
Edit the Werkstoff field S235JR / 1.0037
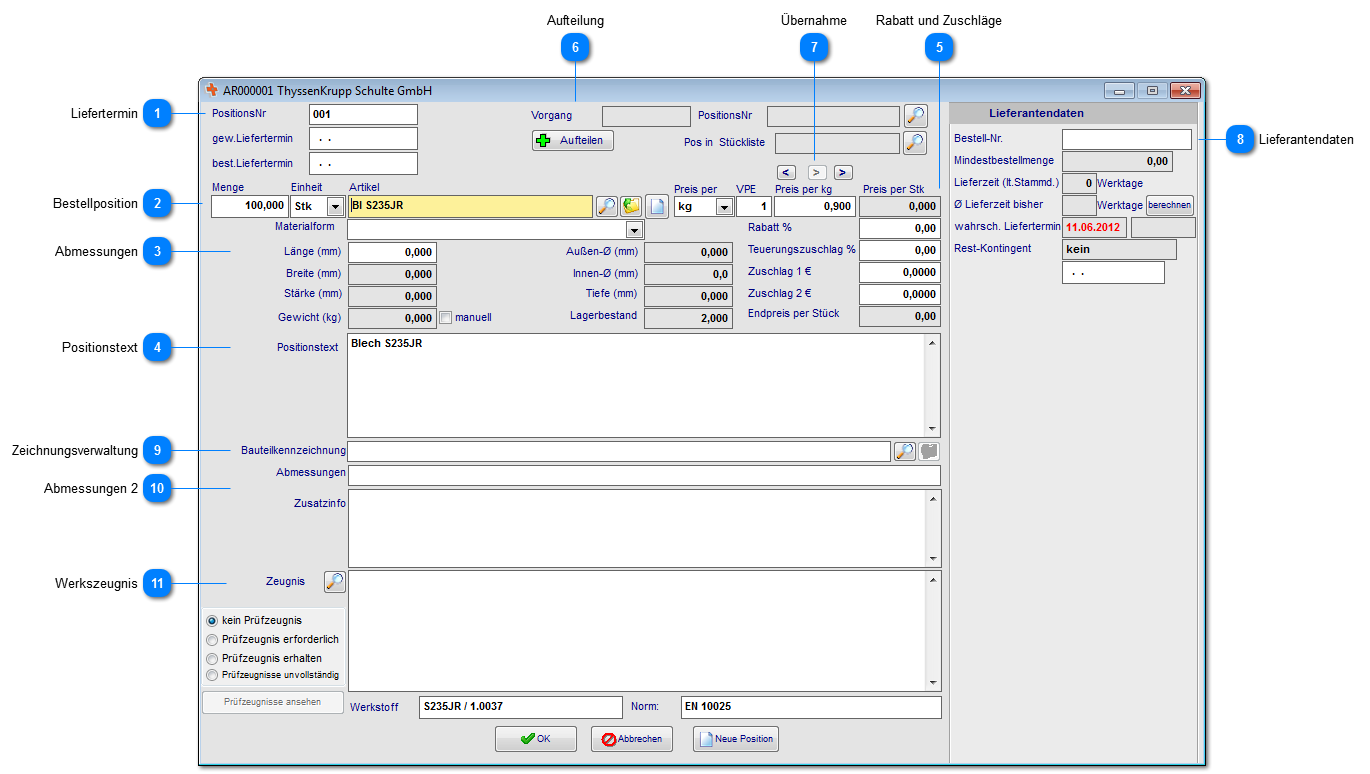pos(520,707)
